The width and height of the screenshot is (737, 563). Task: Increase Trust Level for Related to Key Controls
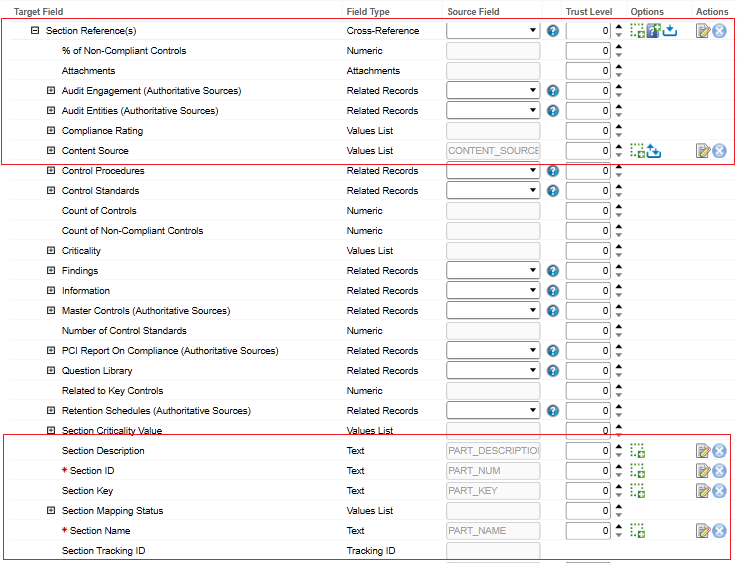(x=619, y=387)
